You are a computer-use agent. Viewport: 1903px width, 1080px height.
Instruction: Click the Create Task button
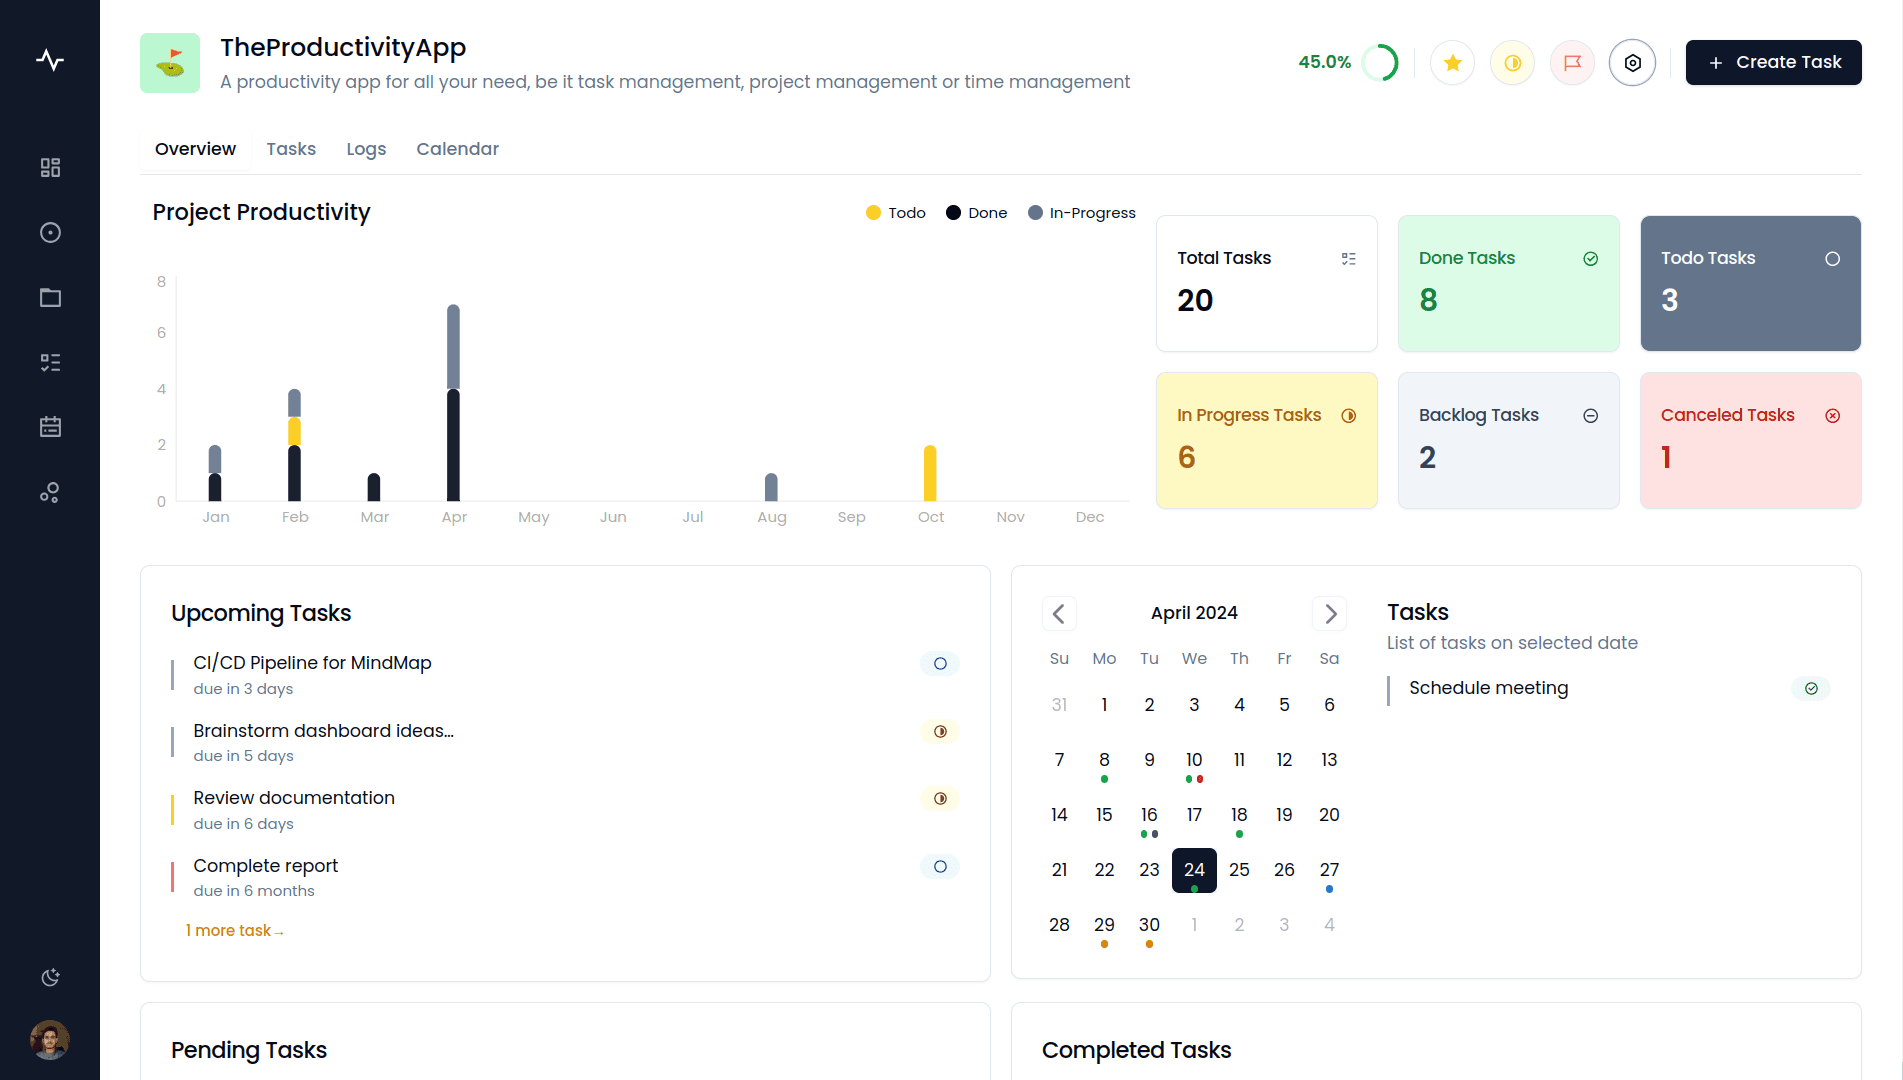[1773, 62]
